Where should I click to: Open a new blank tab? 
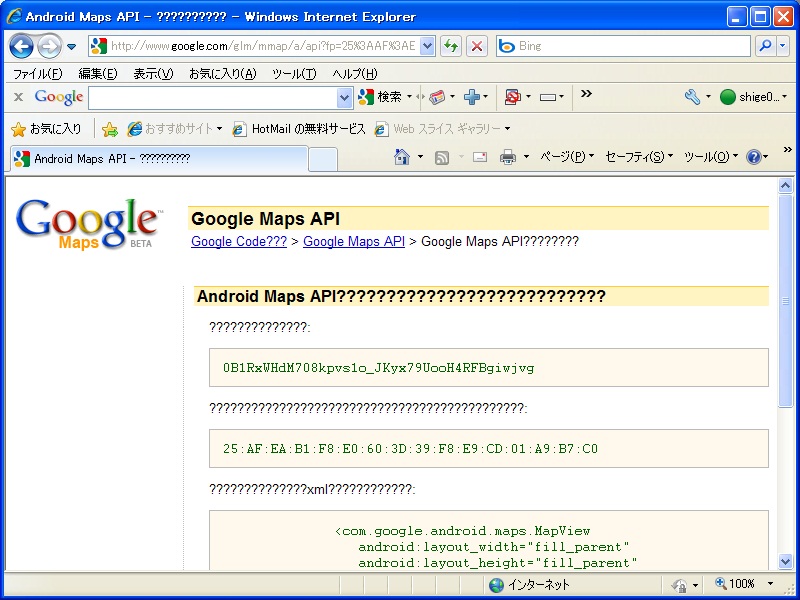point(323,159)
